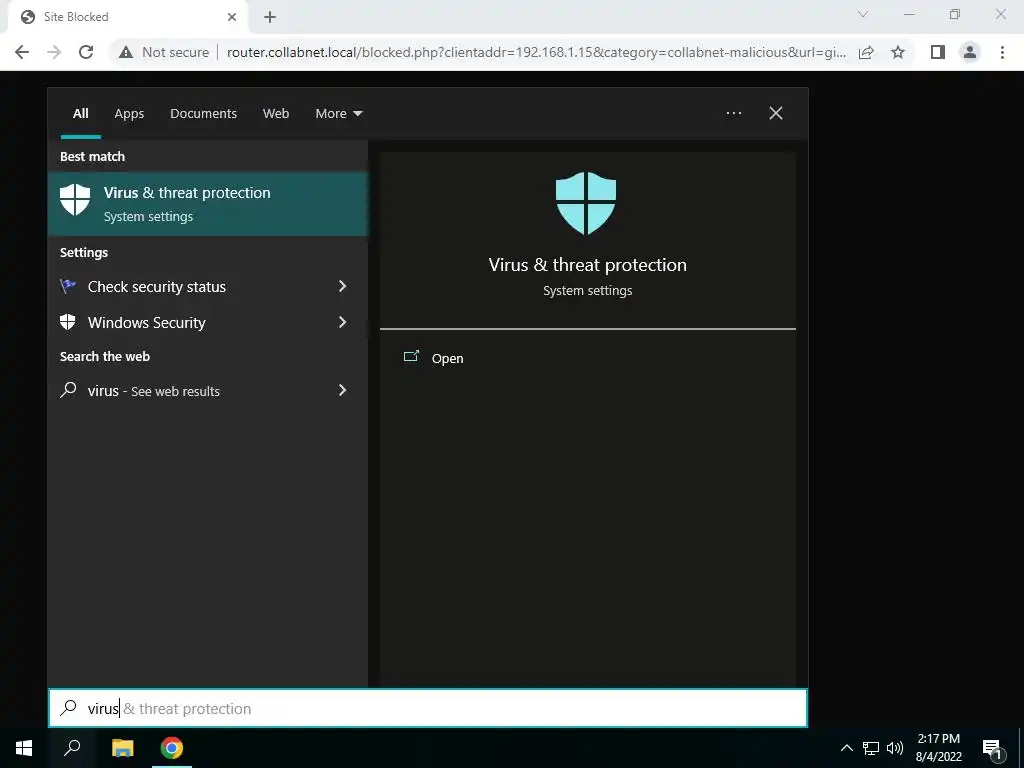Click the open-in-window icon beside Open
Viewport: 1024px width, 768px height.
click(411, 357)
